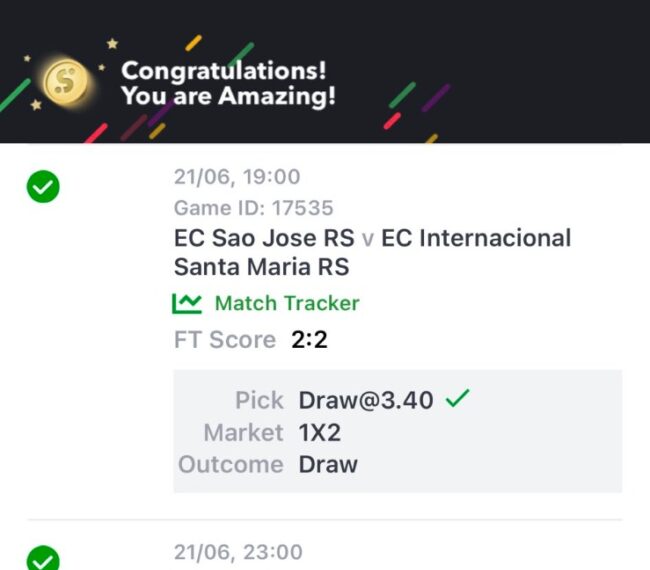Select the 21/06, 19:00 match time
Viewport: 650px width, 570px height.
237,177
